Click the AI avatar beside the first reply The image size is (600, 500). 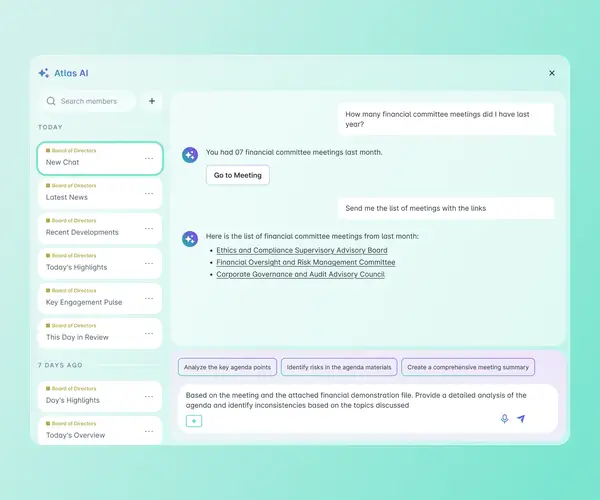(x=190, y=155)
